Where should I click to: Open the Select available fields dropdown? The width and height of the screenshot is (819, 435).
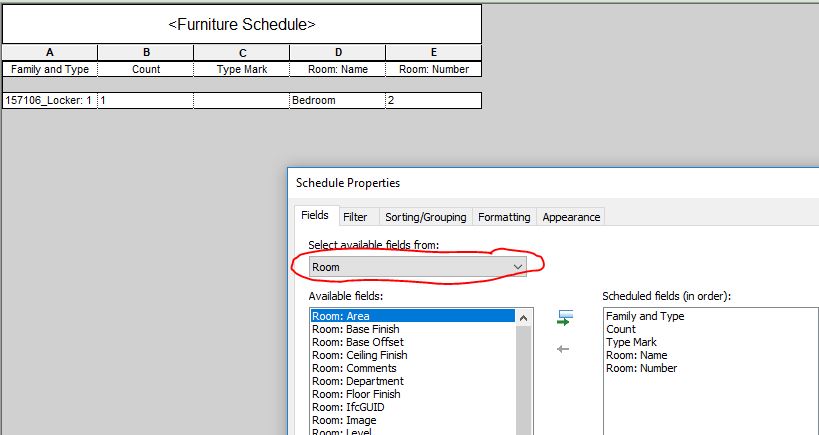pos(418,267)
